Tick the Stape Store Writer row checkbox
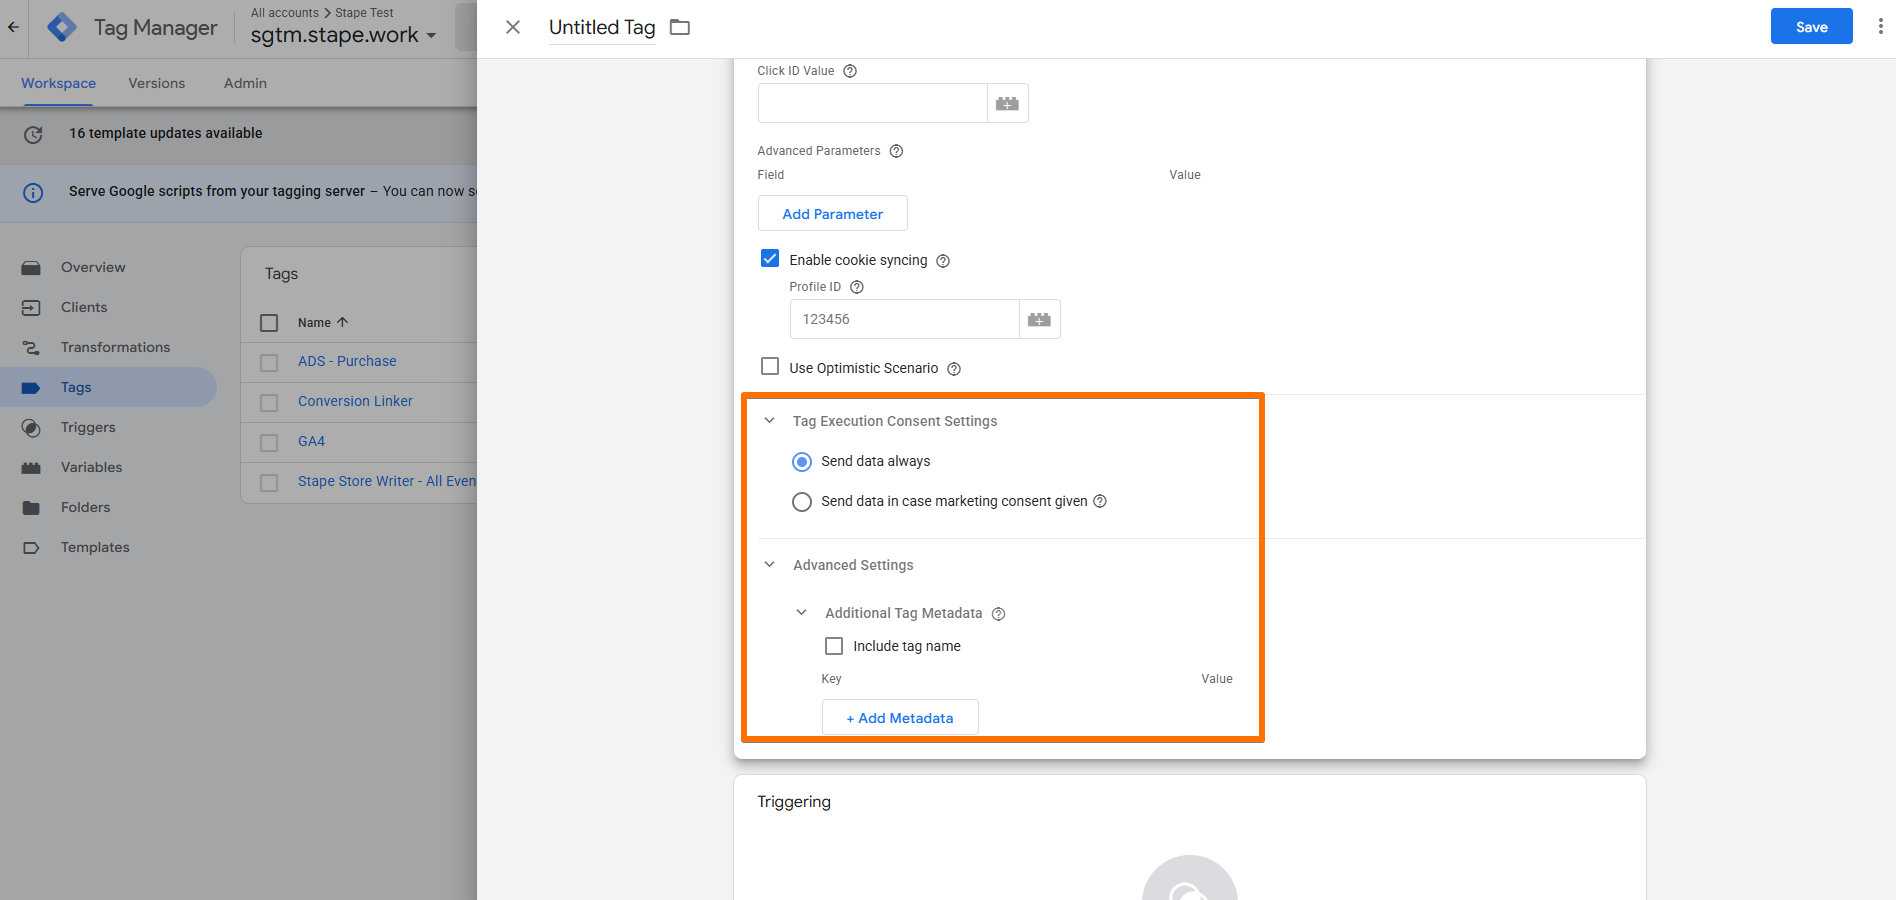The image size is (1896, 900). pos(269,482)
